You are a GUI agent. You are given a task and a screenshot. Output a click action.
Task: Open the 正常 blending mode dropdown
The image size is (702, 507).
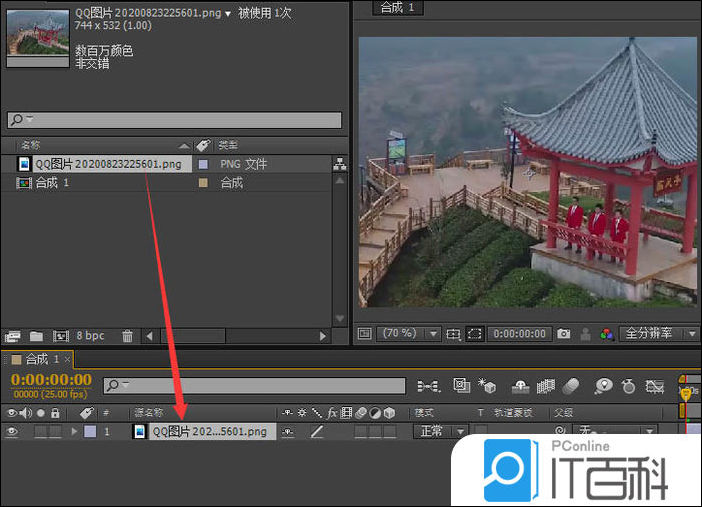[x=440, y=432]
